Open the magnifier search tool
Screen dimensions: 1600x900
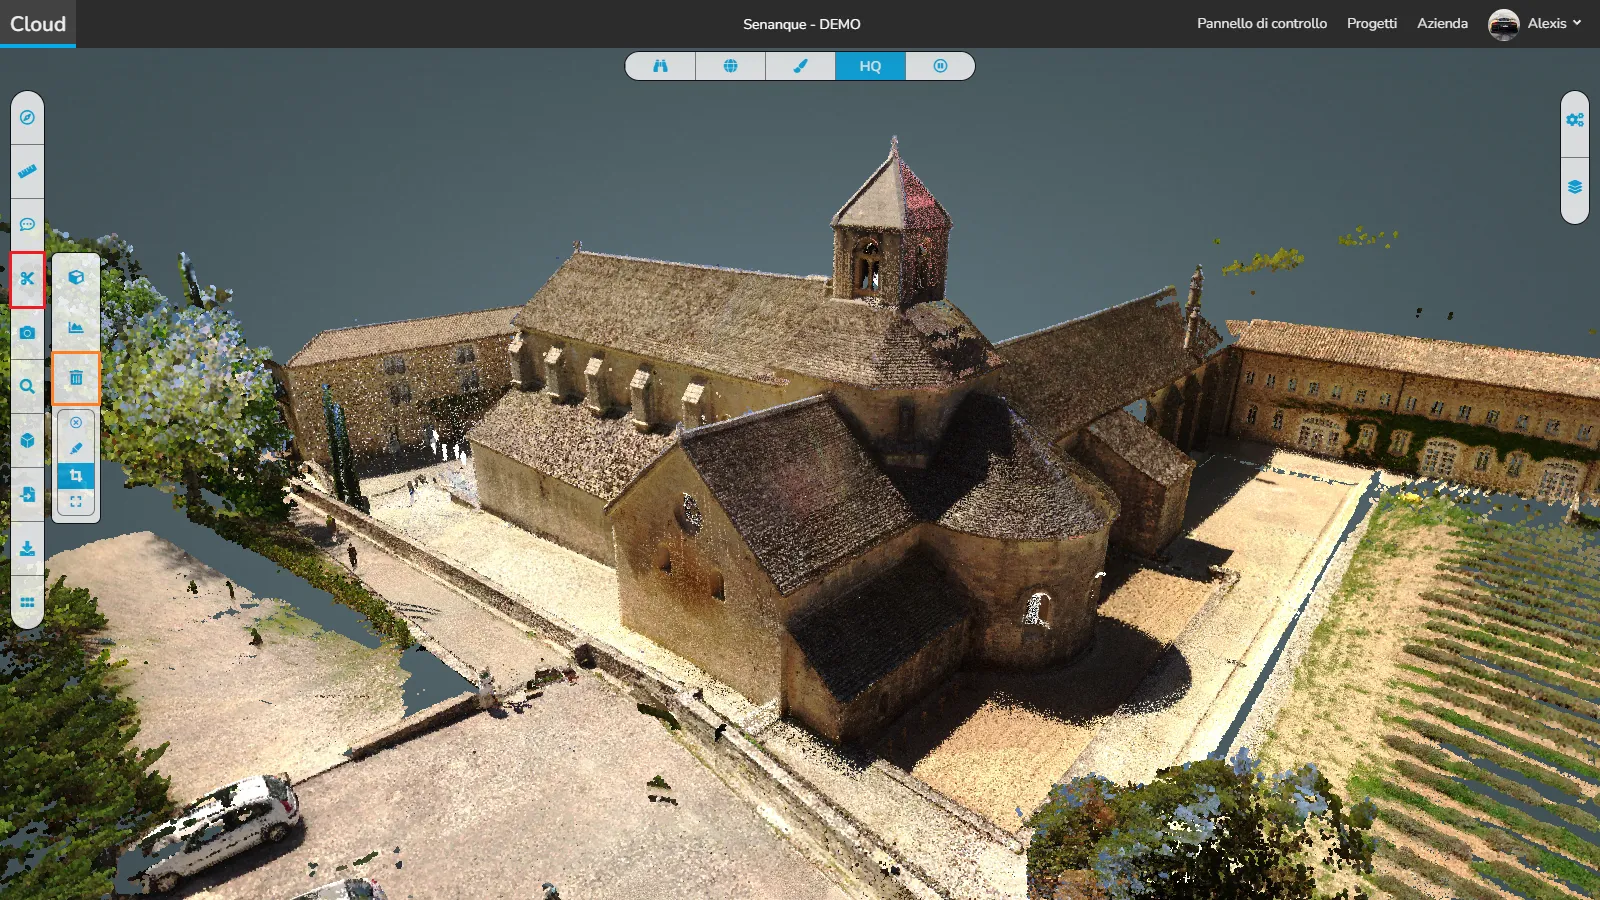[27, 387]
